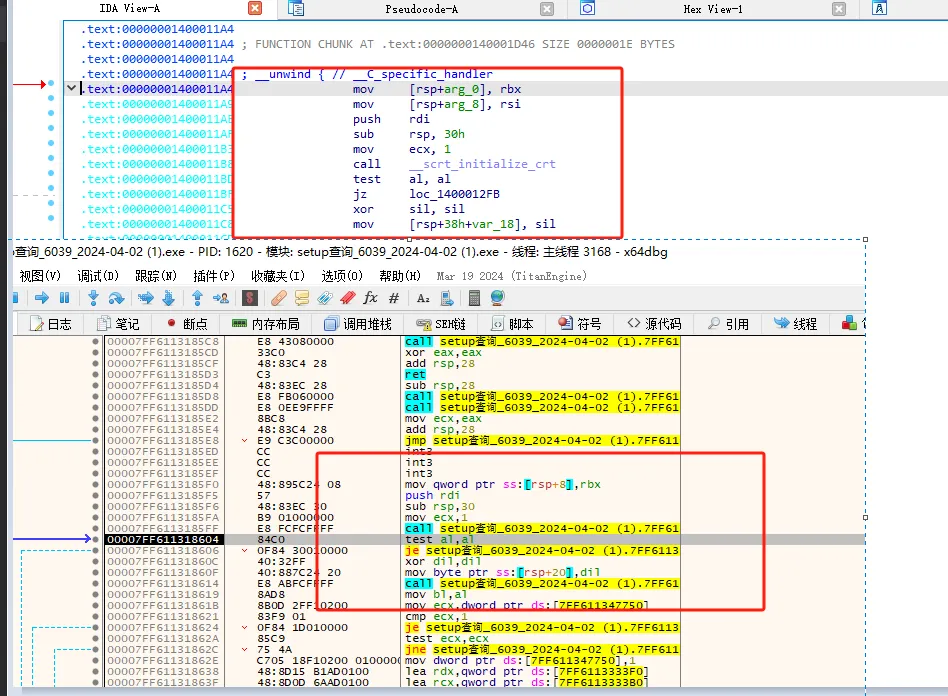Click the # comments toolbar icon
Viewport: 948px width, 696px height.
[394, 298]
